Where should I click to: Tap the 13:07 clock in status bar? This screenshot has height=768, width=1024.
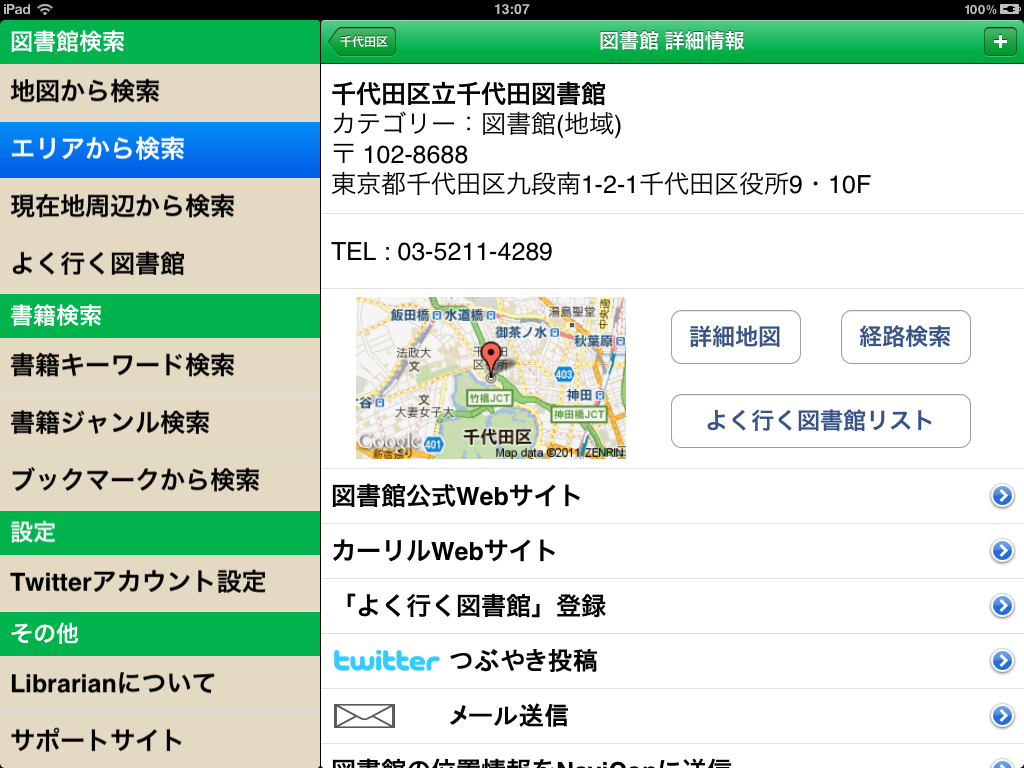pyautogui.click(x=511, y=9)
